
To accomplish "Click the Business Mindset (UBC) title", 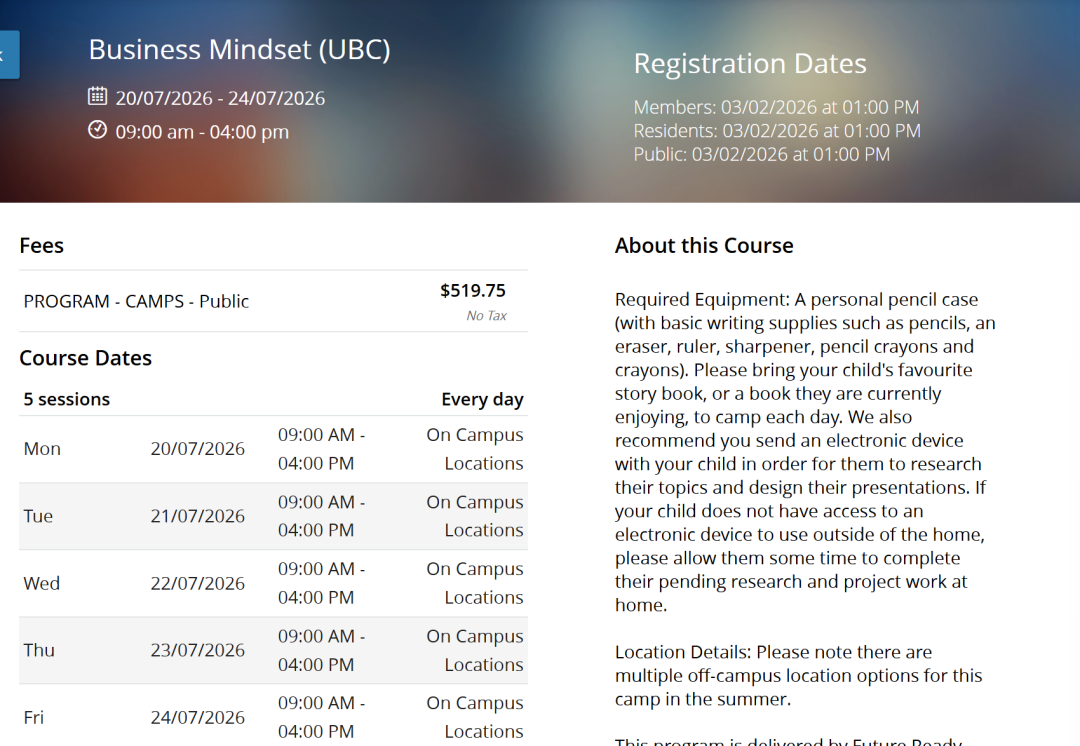I will coord(239,49).
